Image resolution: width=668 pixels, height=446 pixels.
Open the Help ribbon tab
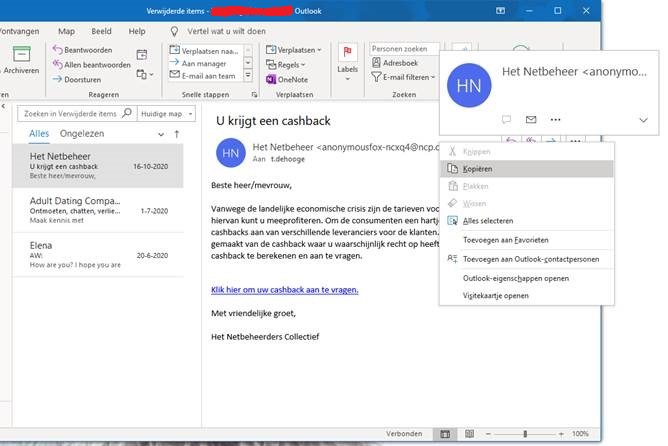[x=137, y=31]
